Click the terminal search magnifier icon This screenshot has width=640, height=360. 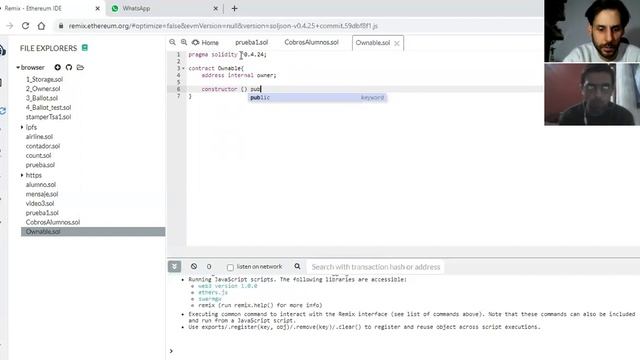pos(298,266)
